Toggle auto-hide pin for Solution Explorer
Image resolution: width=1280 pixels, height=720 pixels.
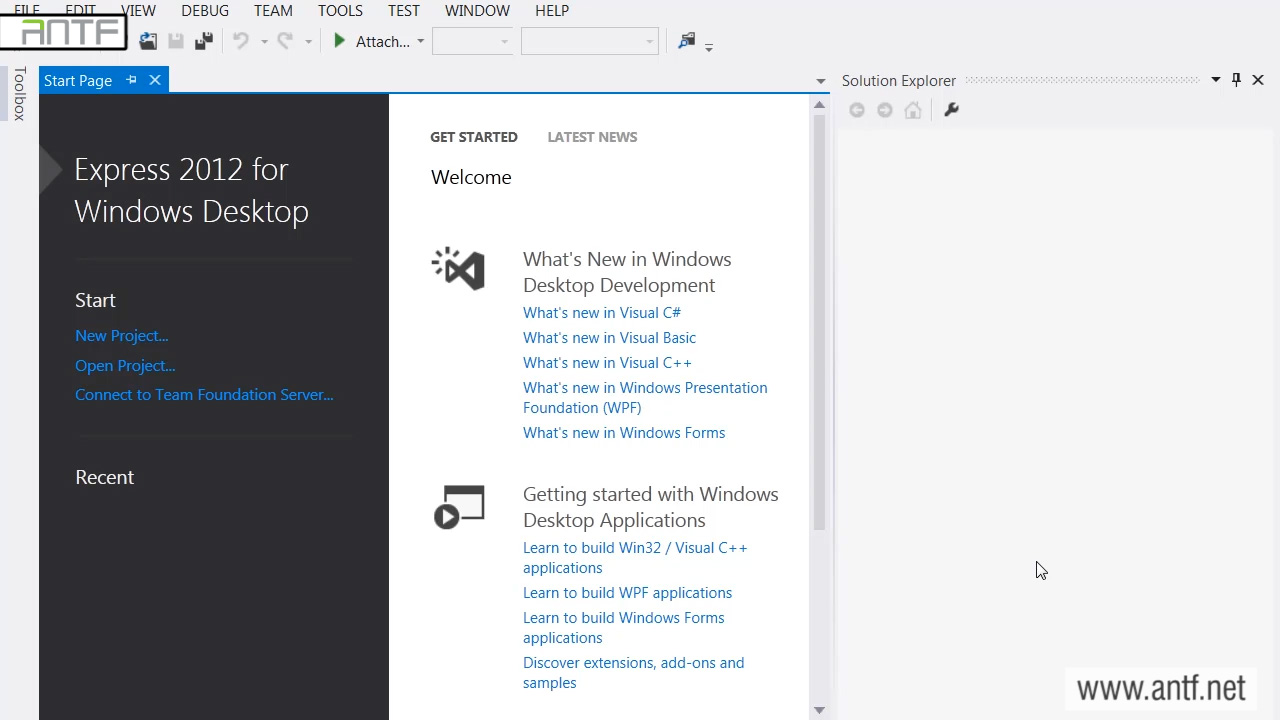(x=1236, y=80)
